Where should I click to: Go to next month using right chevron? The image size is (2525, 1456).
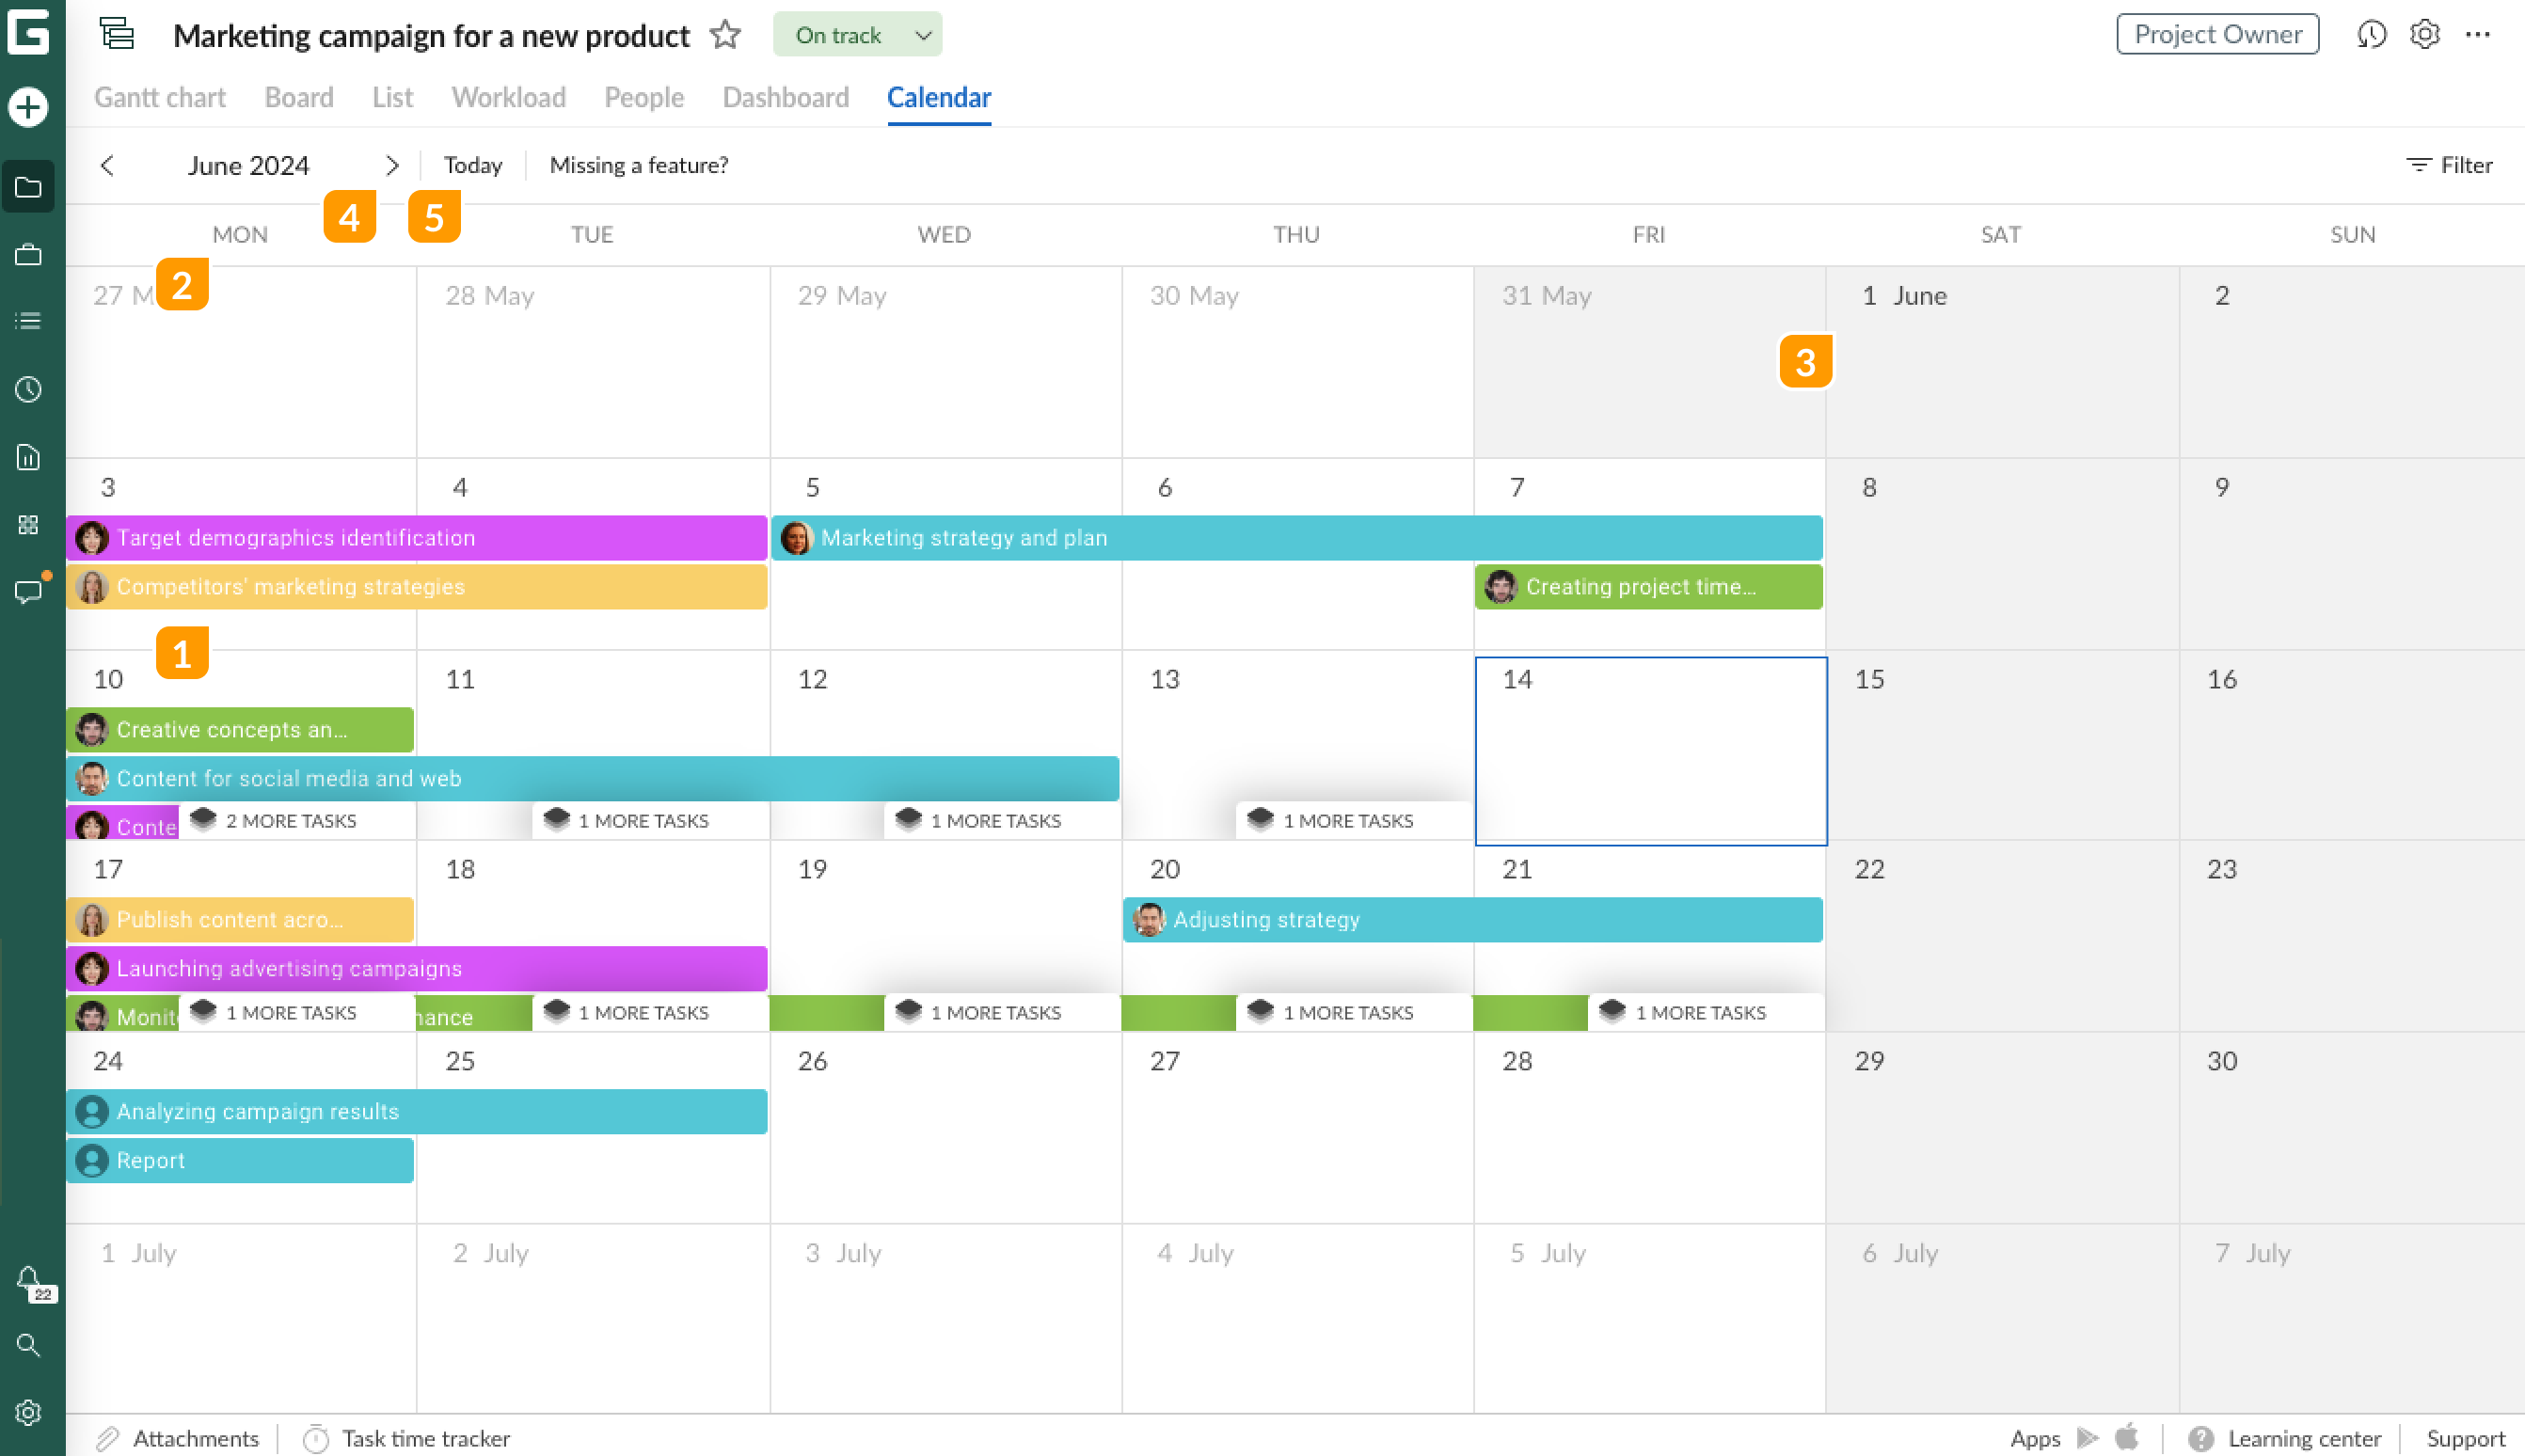(x=393, y=165)
